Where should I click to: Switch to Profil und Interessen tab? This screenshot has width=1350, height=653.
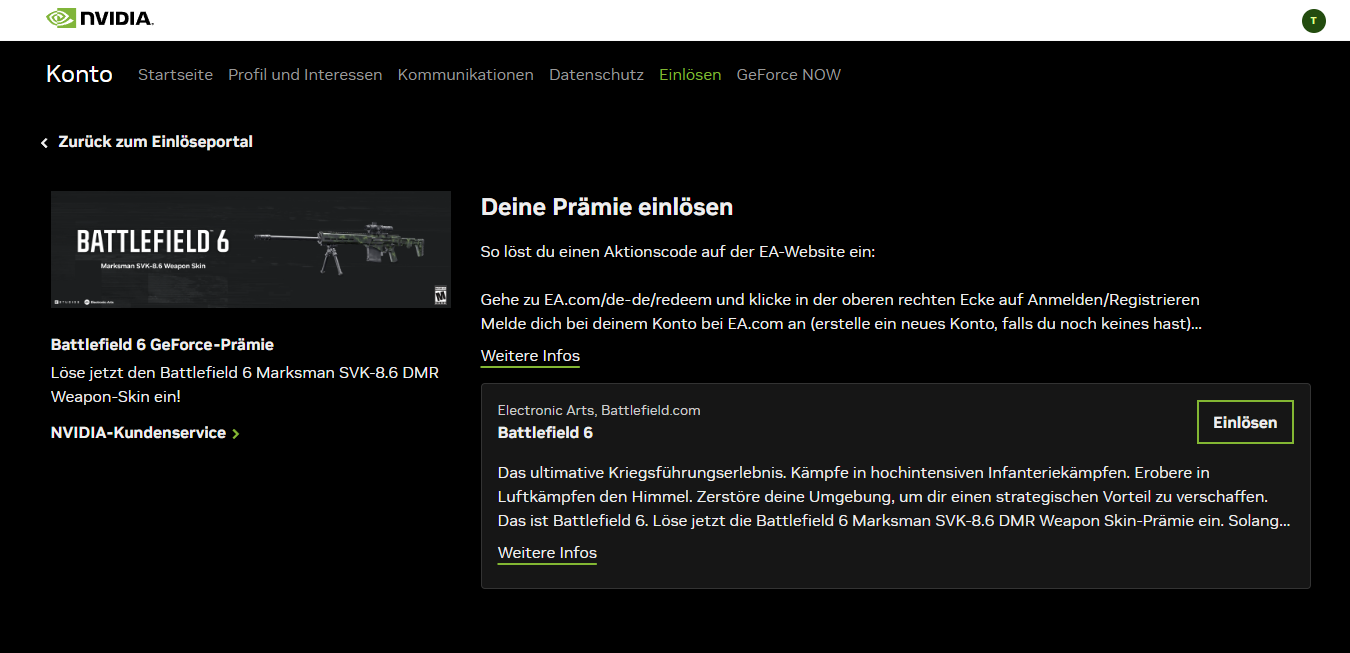coord(305,75)
